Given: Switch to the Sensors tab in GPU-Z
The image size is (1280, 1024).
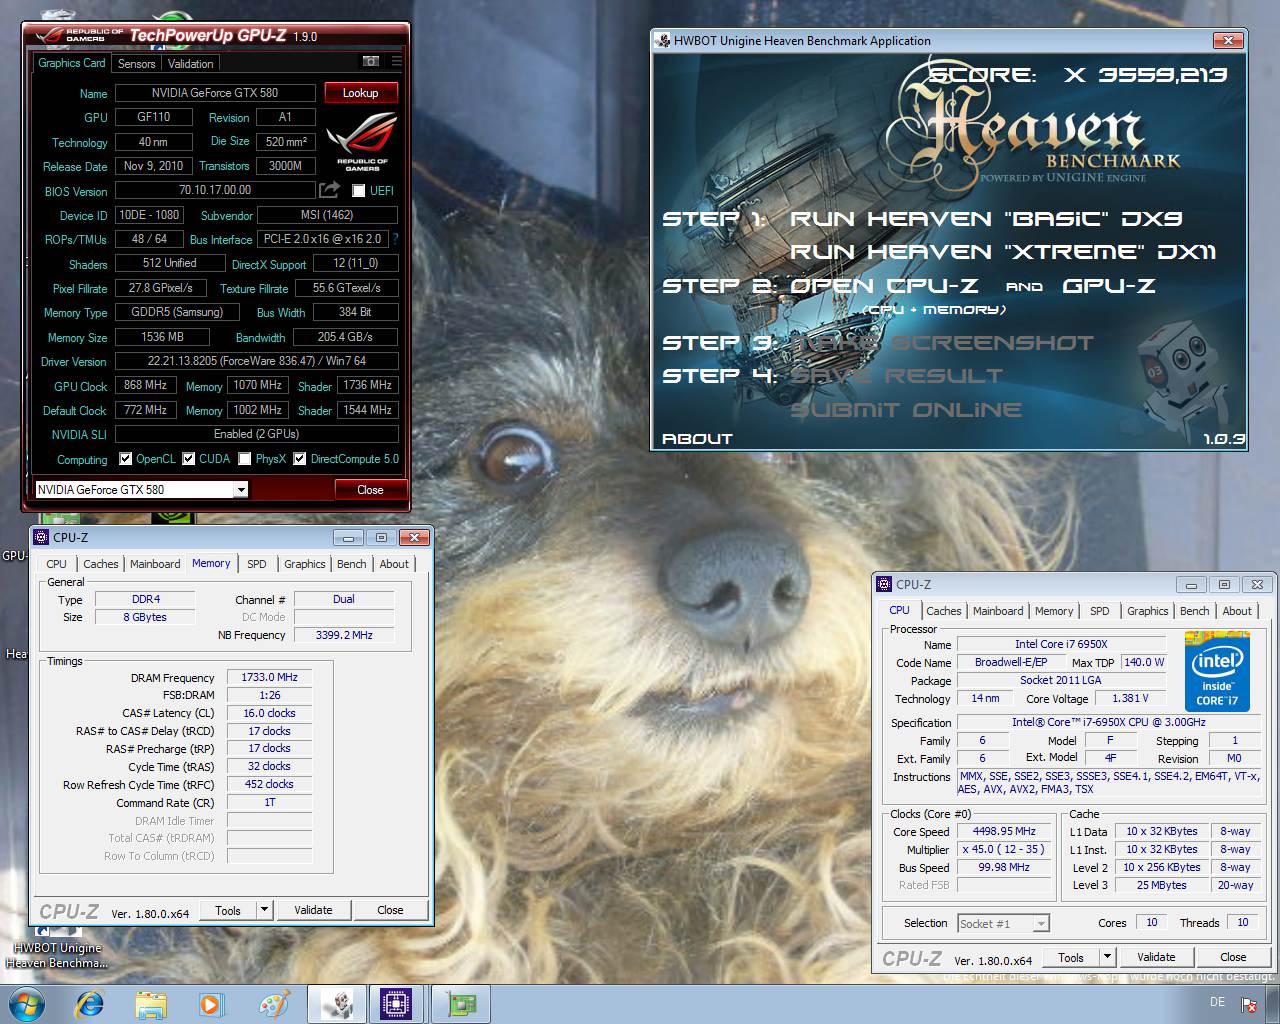Looking at the screenshot, I should [136, 64].
